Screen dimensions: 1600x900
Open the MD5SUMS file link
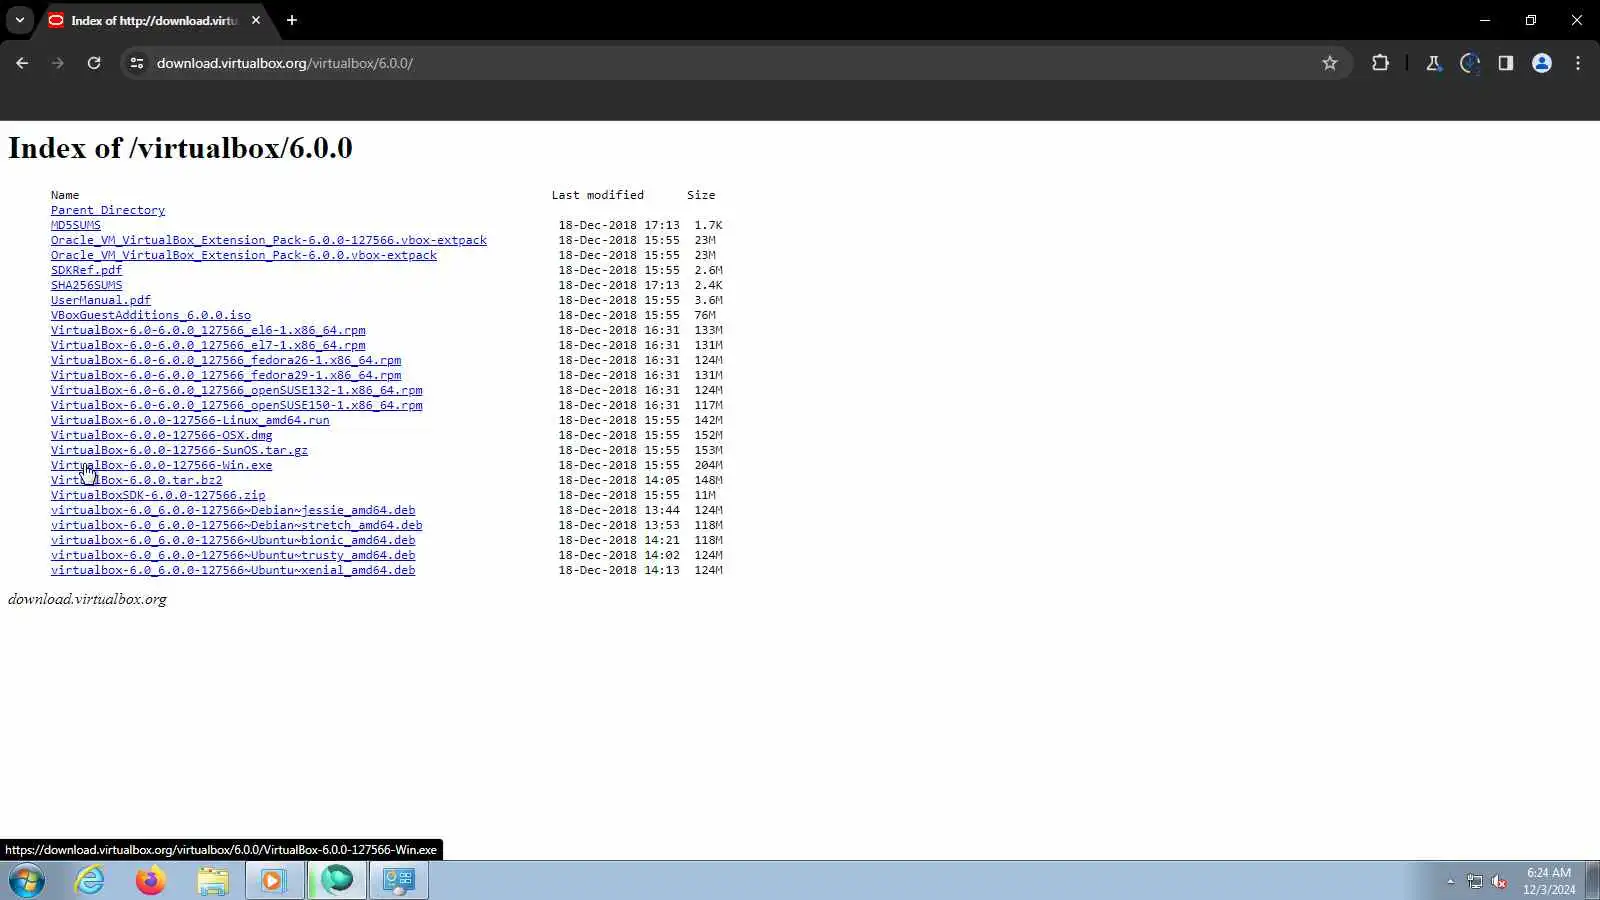(76, 225)
